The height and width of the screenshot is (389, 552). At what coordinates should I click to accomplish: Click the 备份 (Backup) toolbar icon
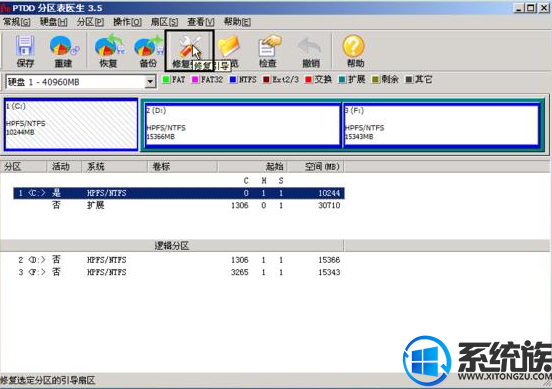(x=148, y=45)
